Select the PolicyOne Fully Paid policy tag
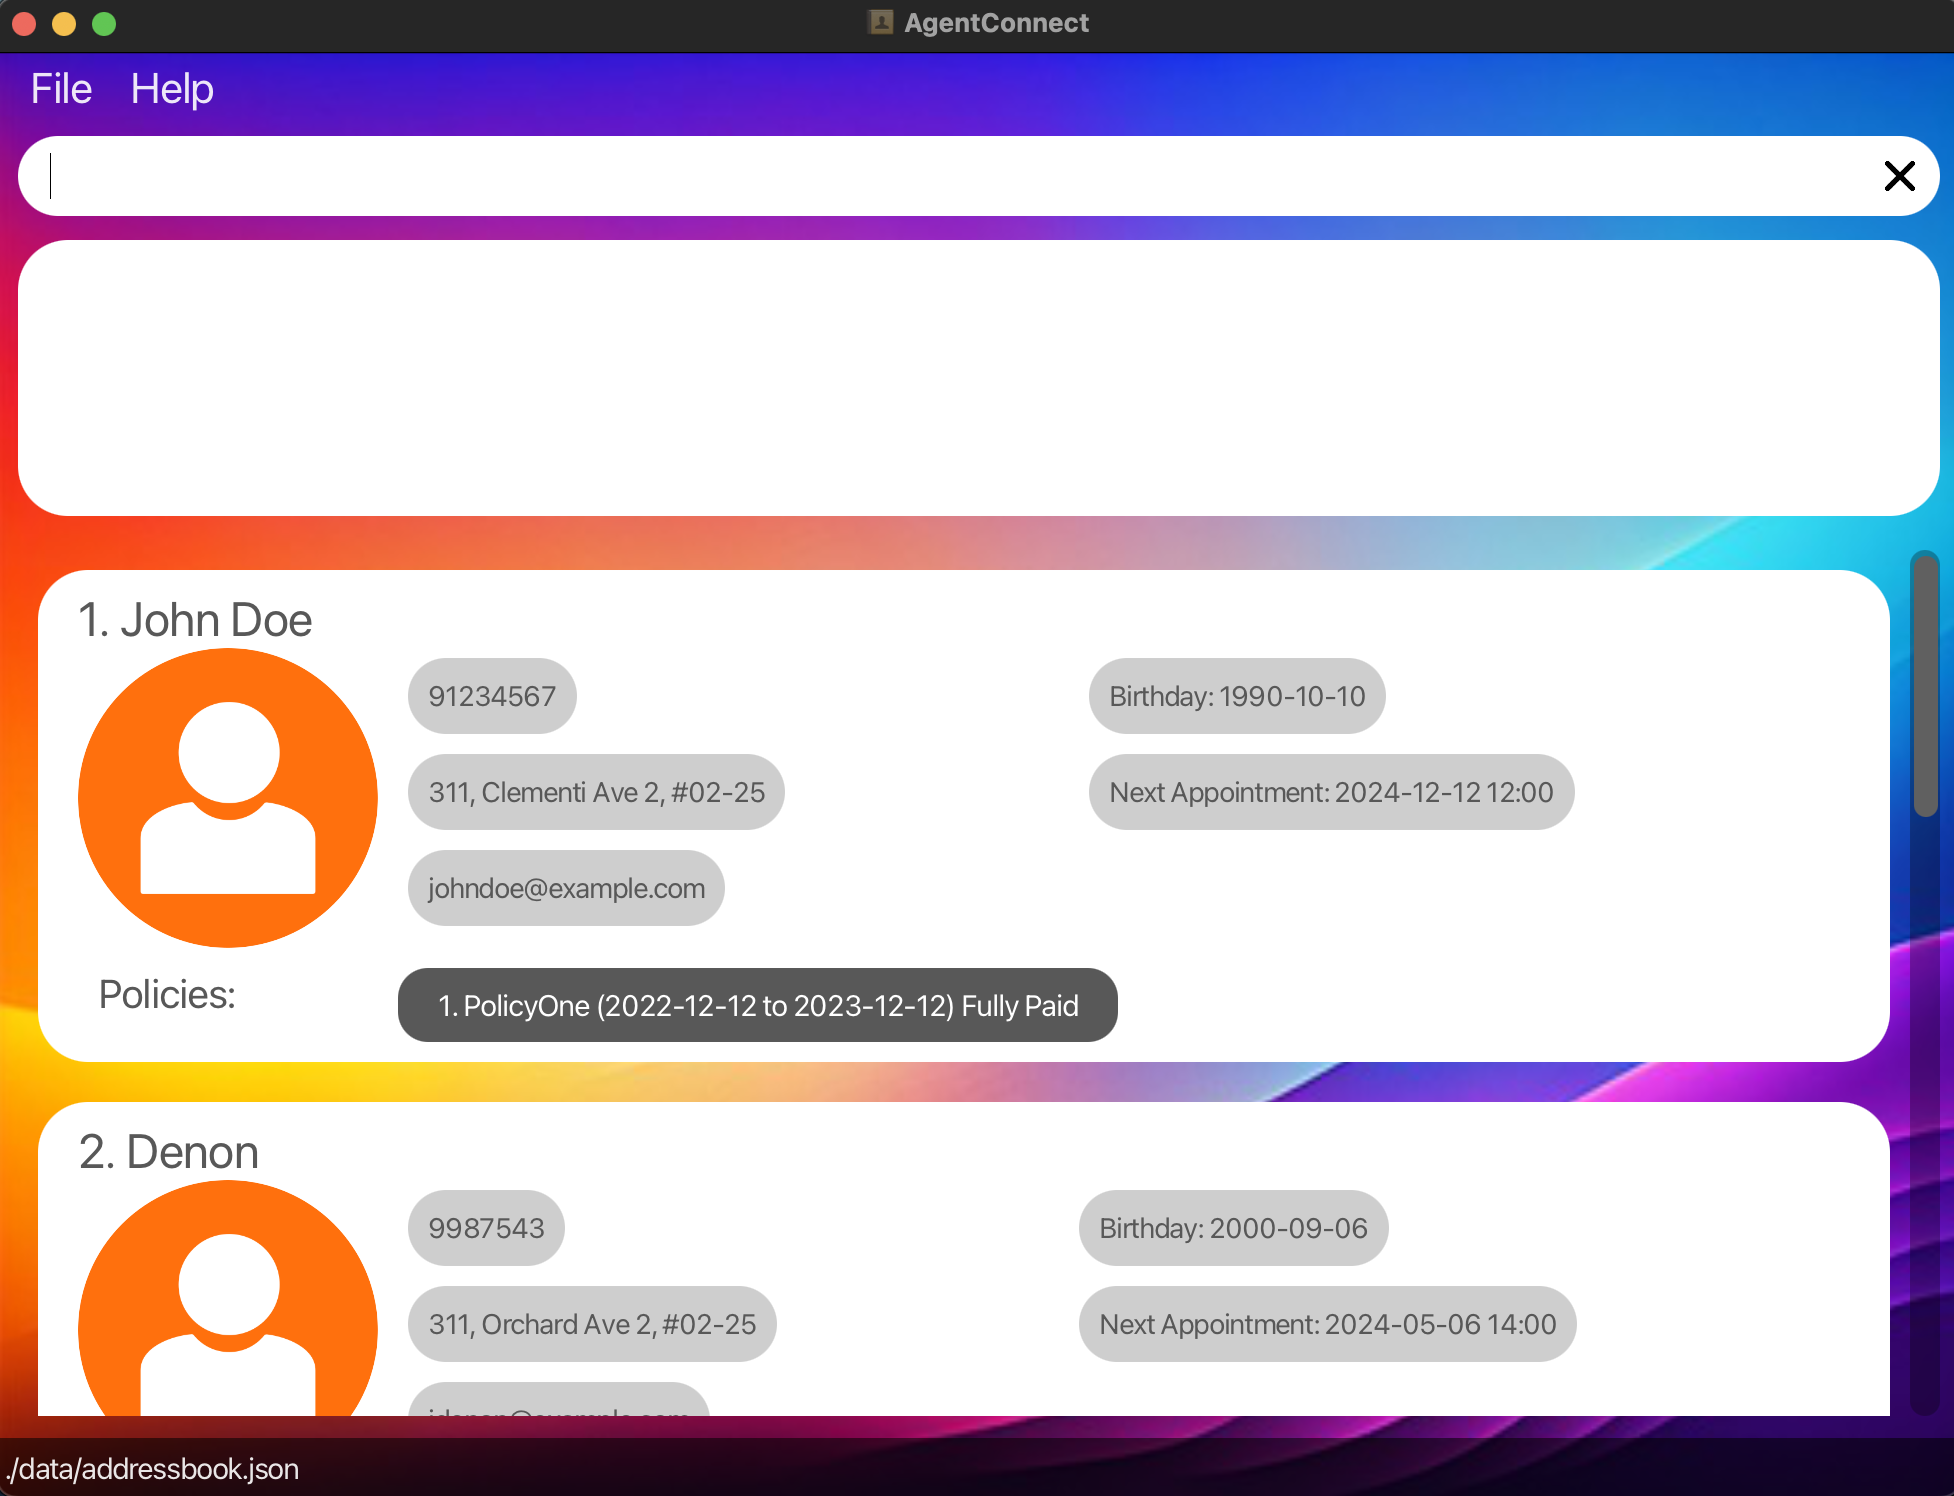 click(758, 1005)
